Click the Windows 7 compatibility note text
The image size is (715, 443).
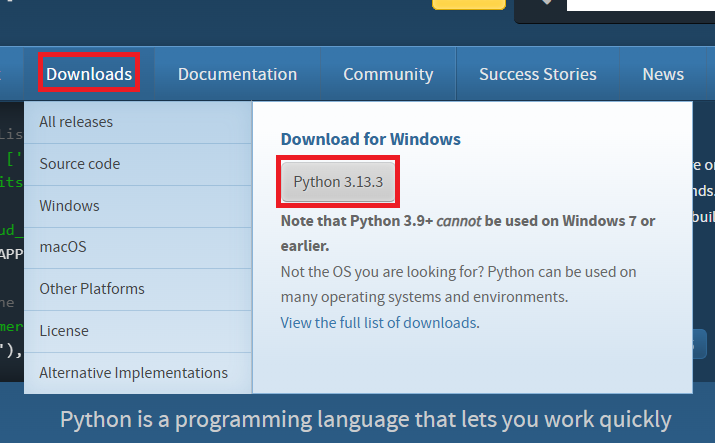coord(468,233)
